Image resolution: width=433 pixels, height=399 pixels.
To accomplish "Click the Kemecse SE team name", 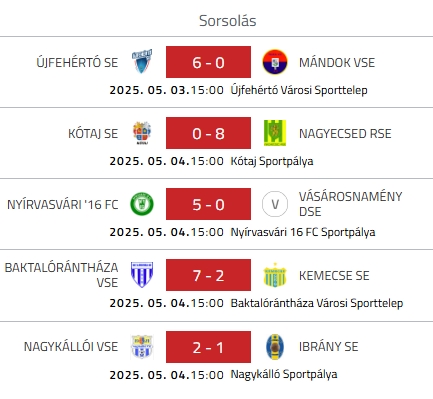I will click(334, 275).
